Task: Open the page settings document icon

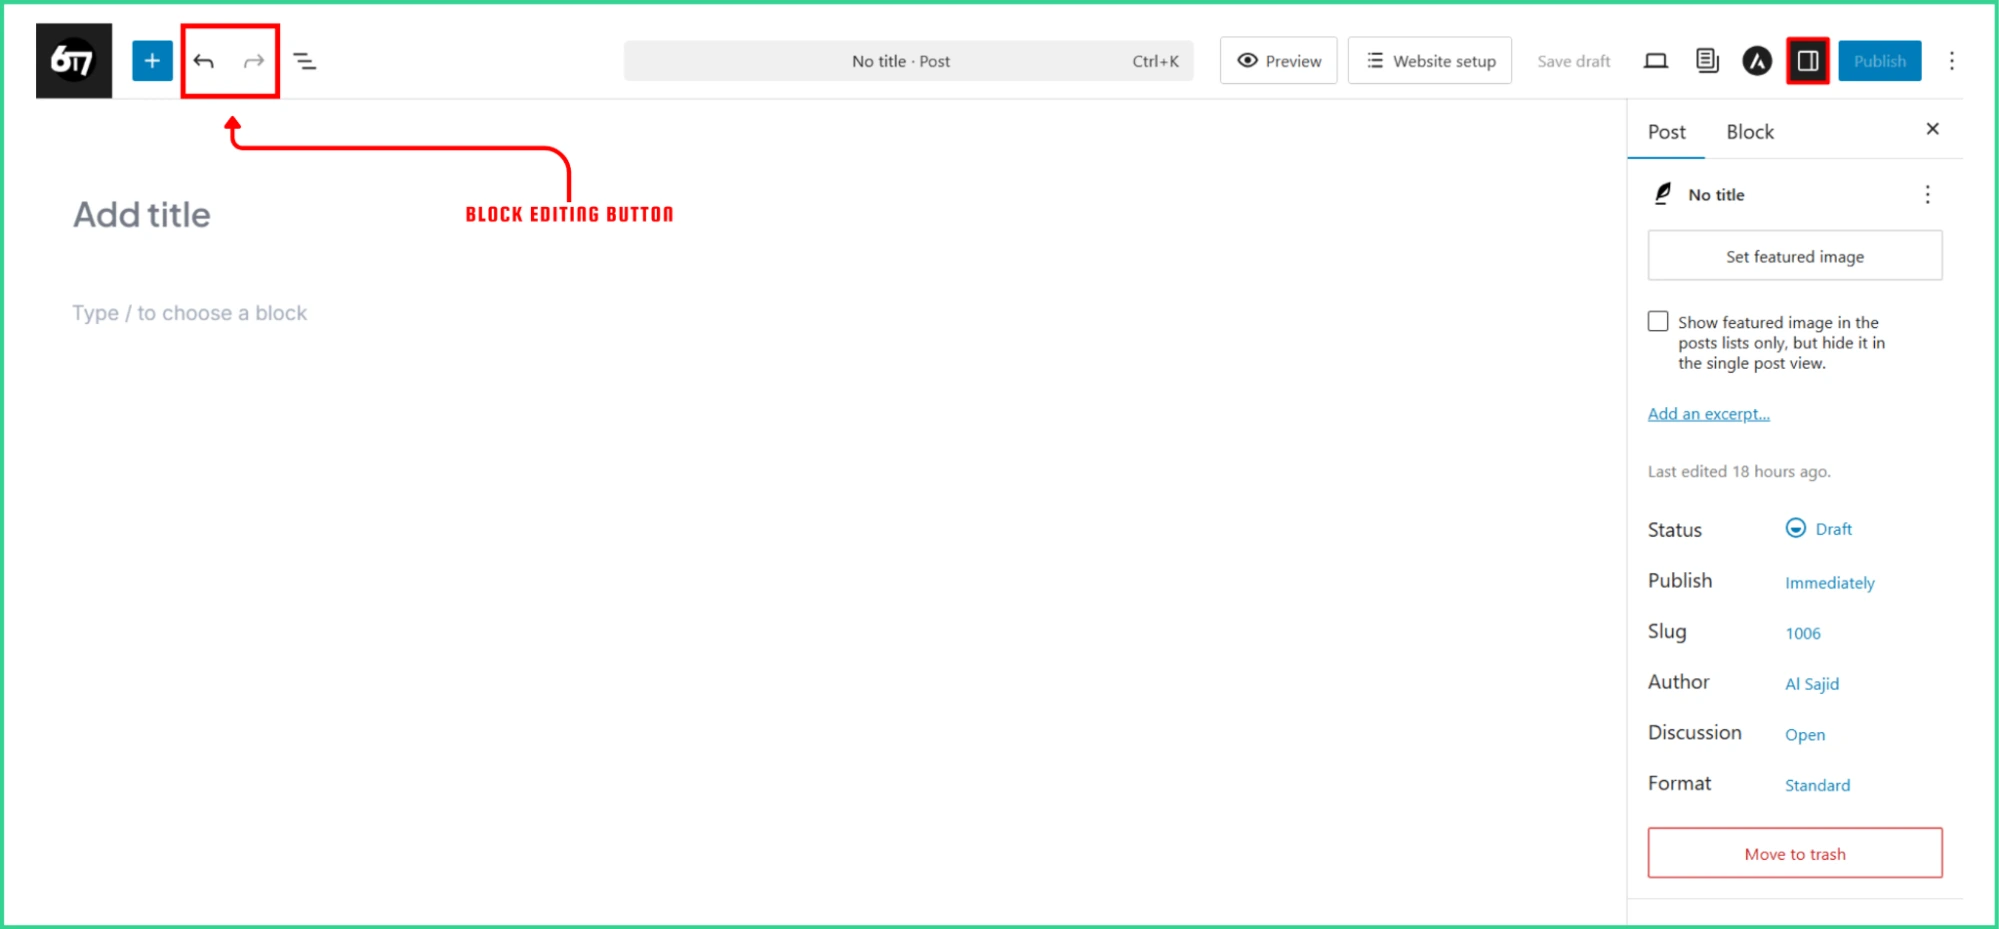Action: pyautogui.click(x=1707, y=61)
